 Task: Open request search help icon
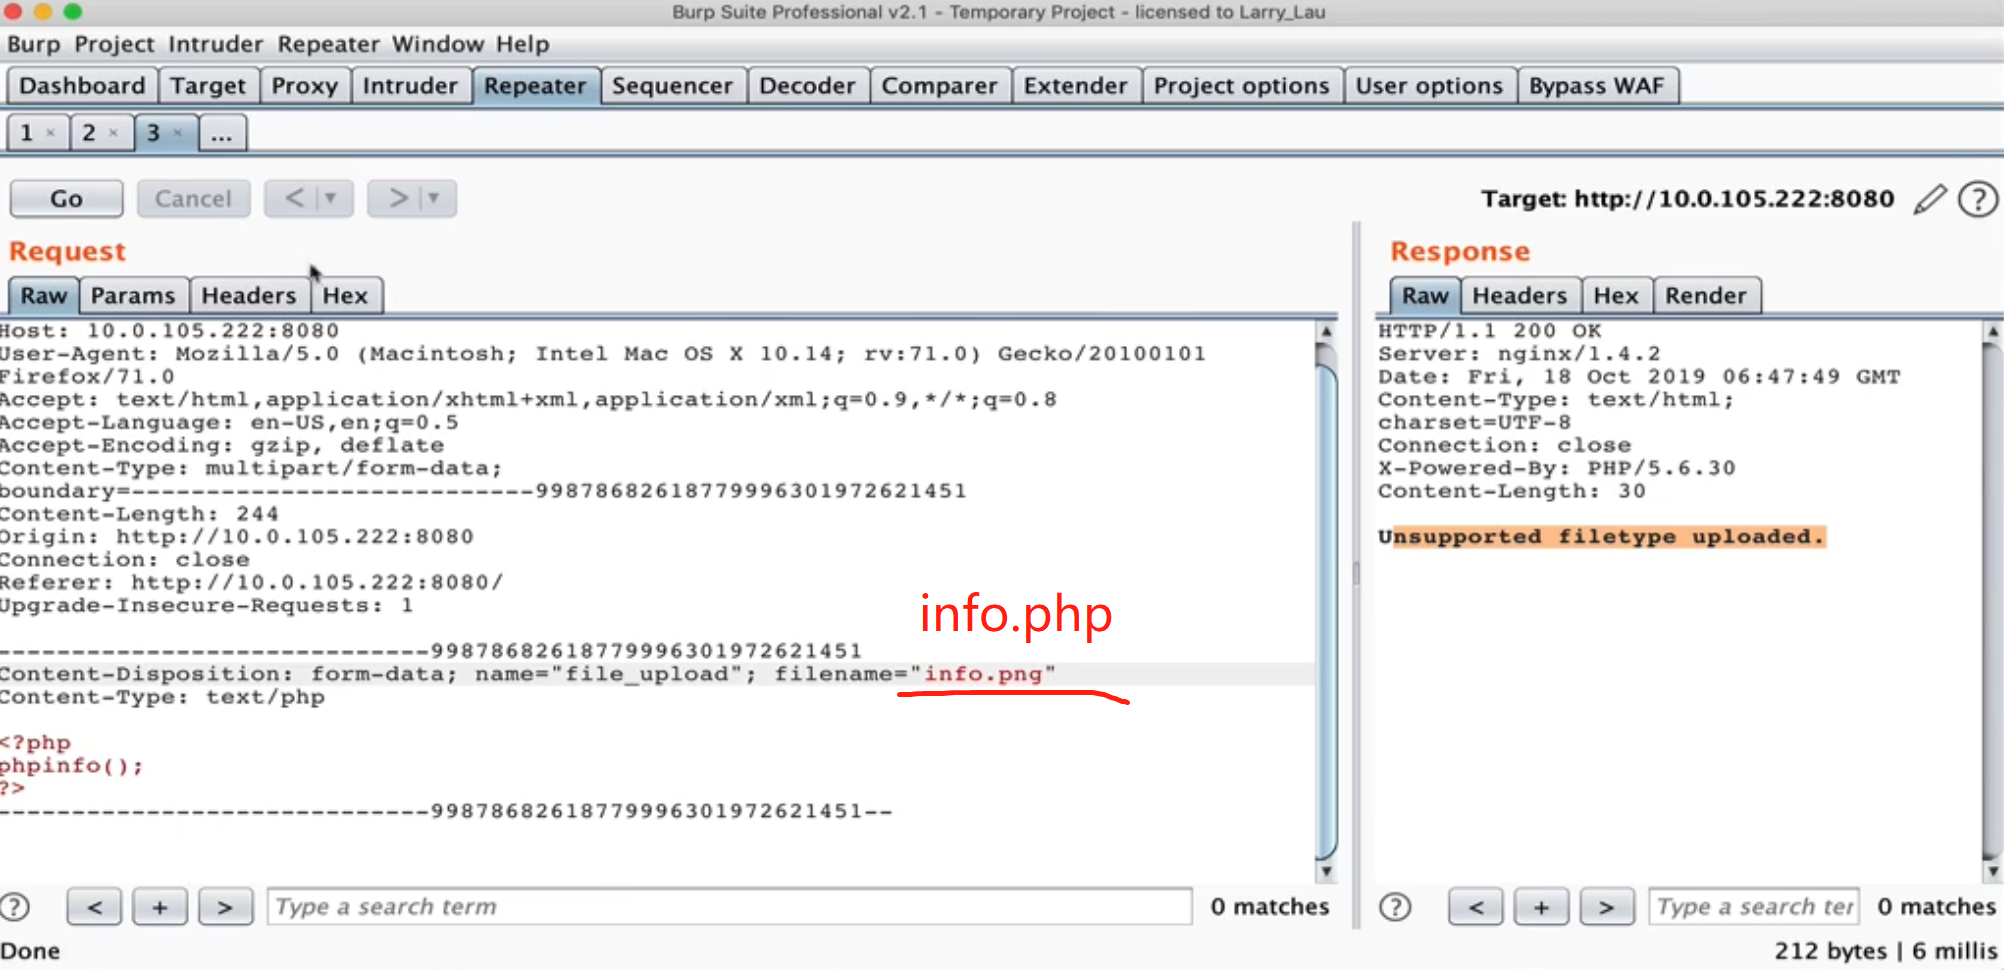pyautogui.click(x=14, y=907)
